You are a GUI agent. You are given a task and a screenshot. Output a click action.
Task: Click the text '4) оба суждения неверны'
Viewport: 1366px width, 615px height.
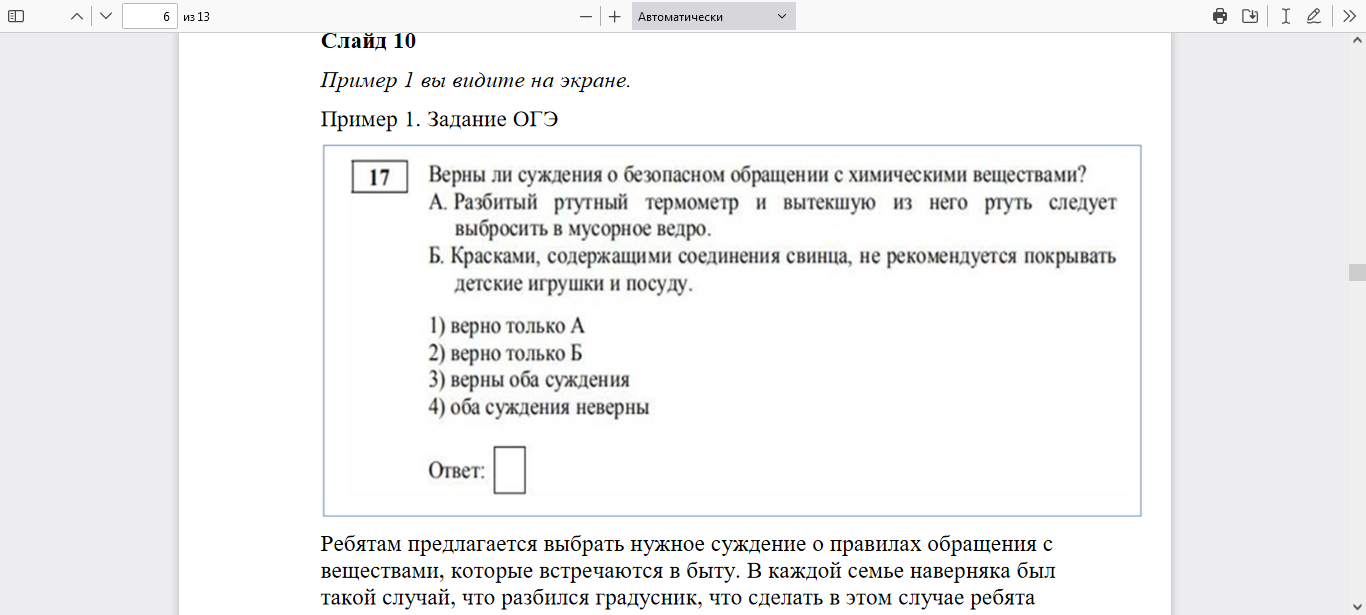539,408
